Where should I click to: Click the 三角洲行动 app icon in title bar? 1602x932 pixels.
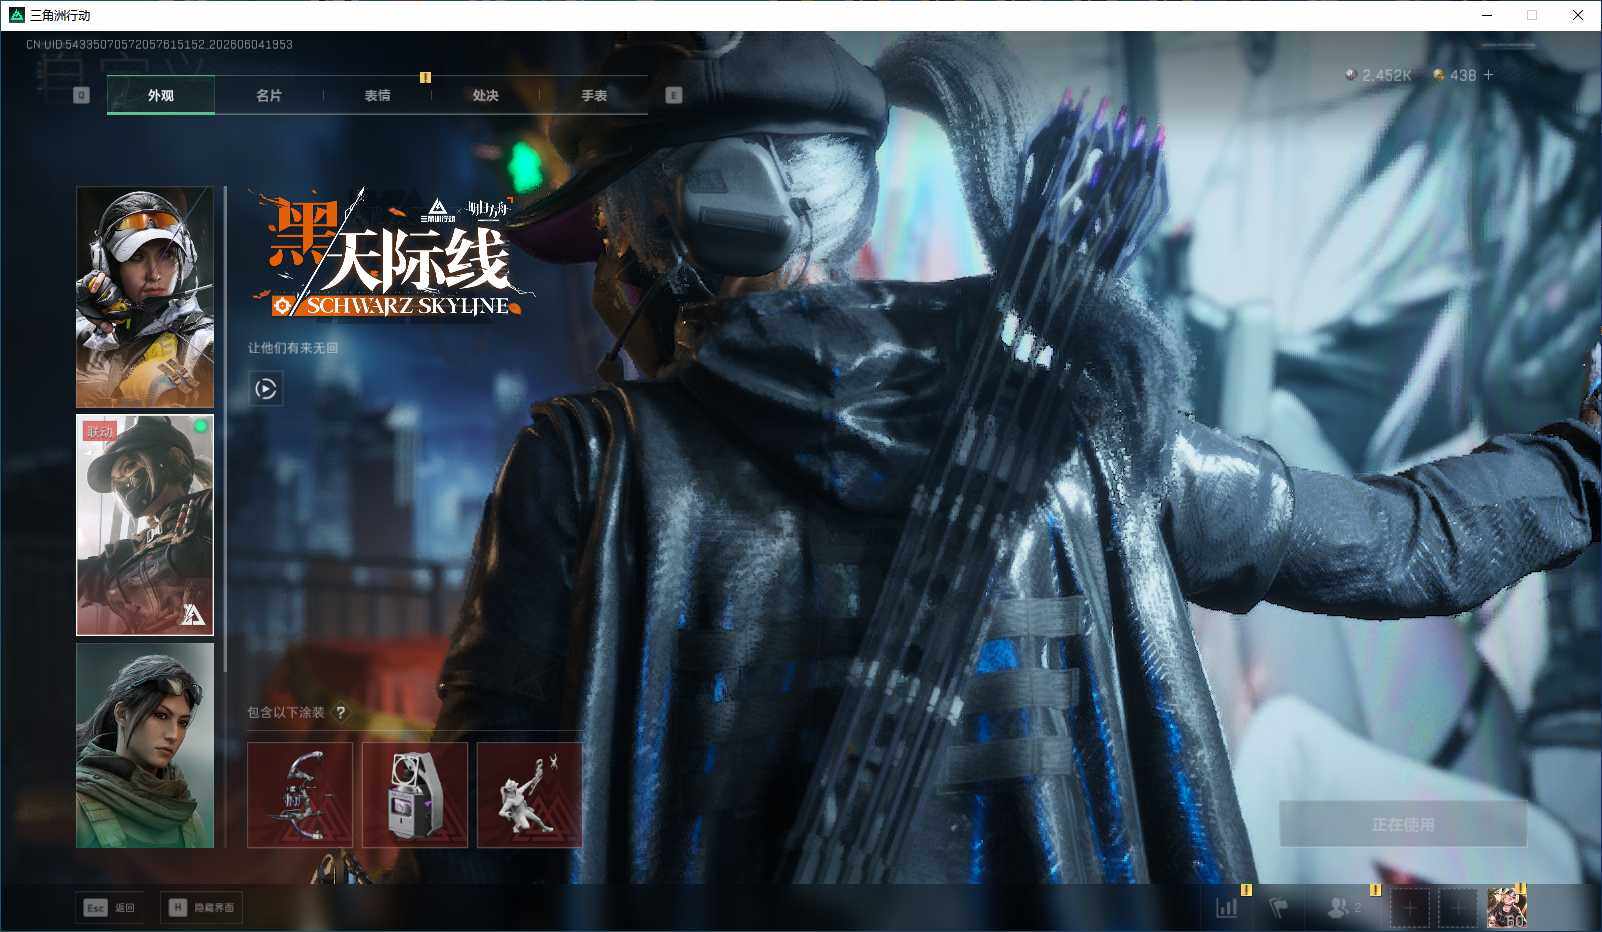15,15
